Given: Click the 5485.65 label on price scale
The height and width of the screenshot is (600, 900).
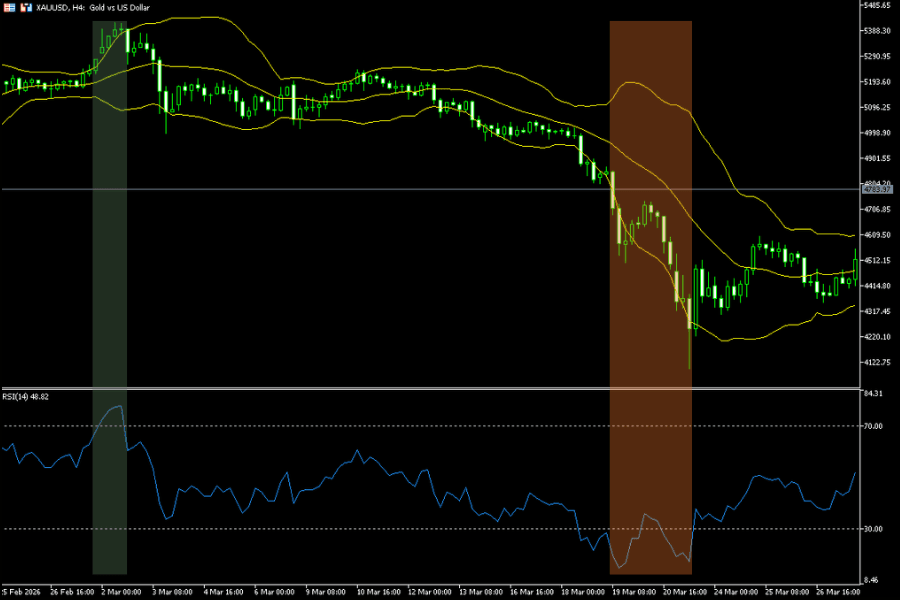Looking at the screenshot, I should pos(877,6).
